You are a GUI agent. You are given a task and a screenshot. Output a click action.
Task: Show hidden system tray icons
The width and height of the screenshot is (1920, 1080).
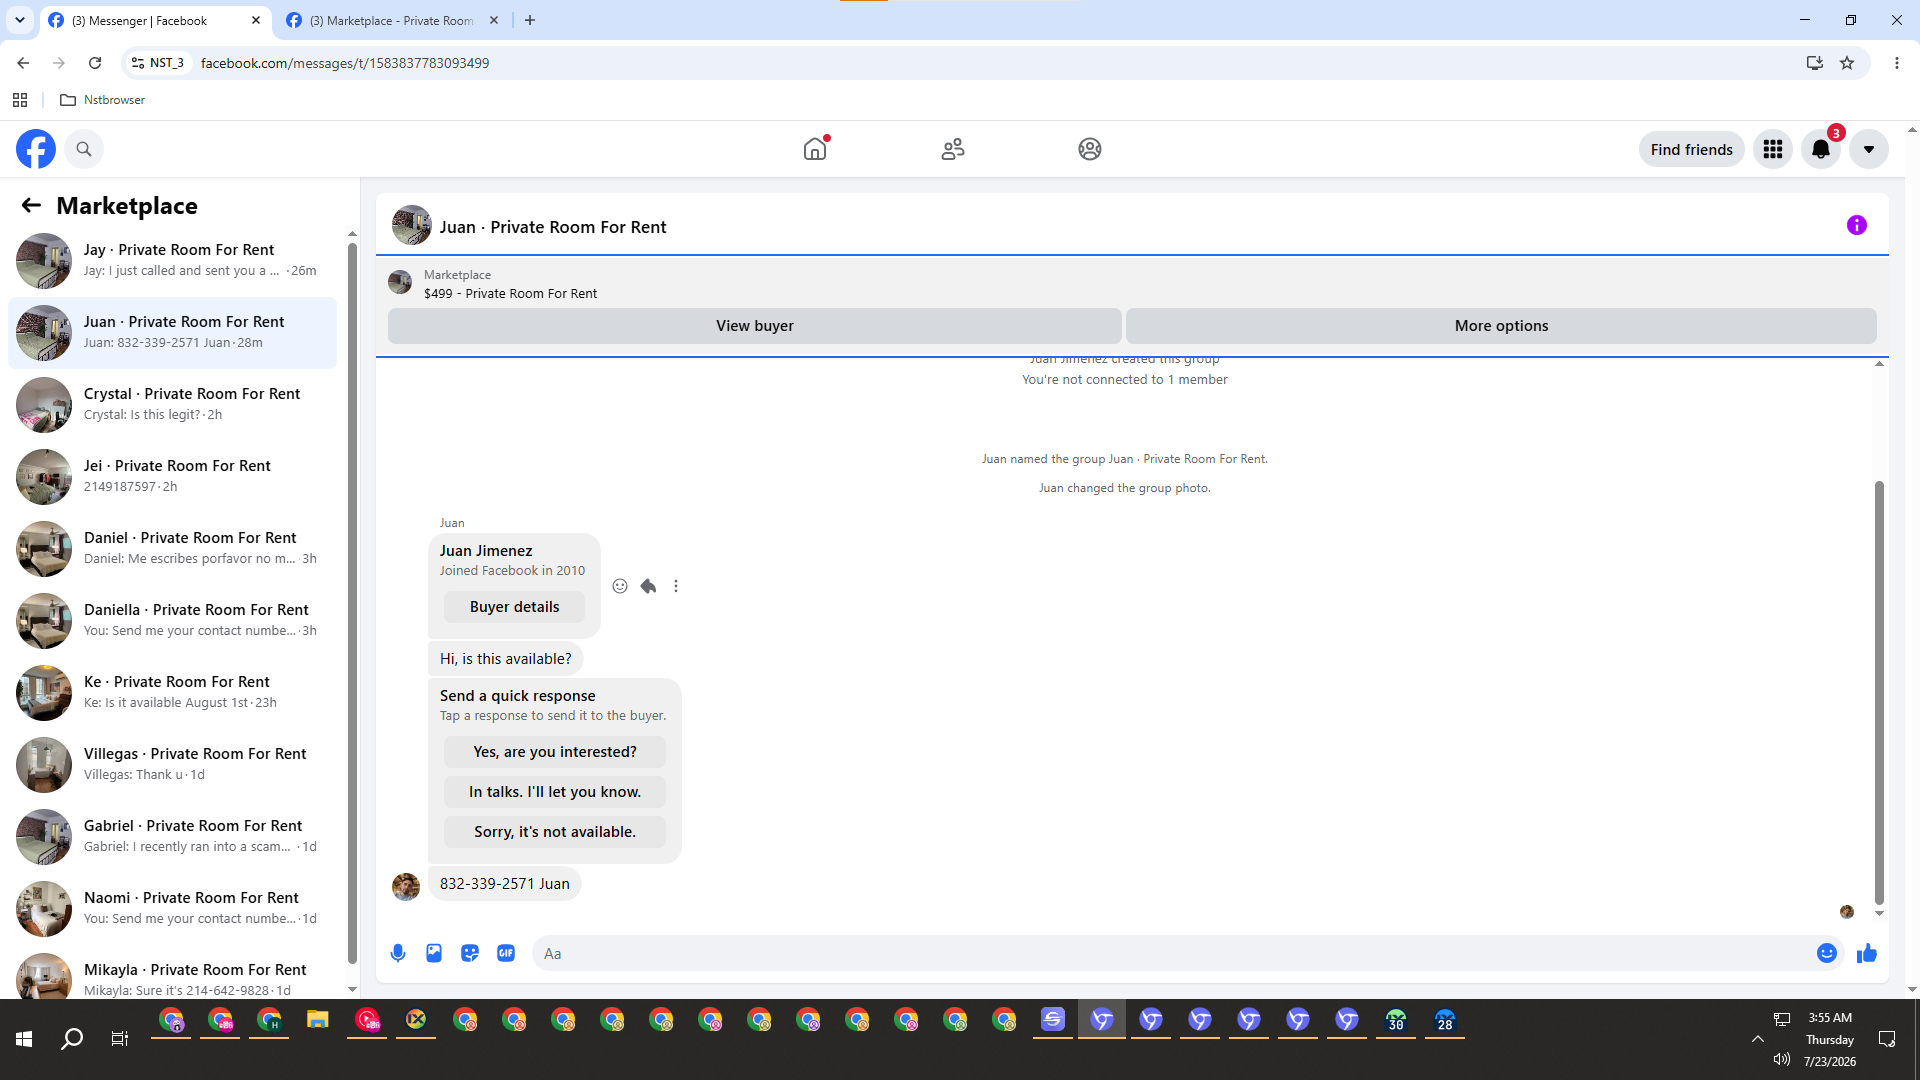tap(1757, 1039)
